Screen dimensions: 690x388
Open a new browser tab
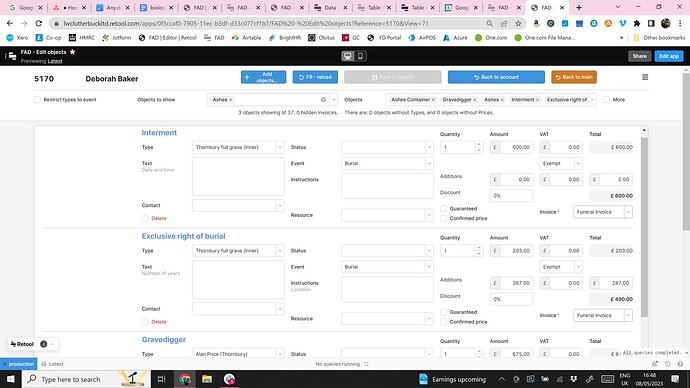[579, 7]
